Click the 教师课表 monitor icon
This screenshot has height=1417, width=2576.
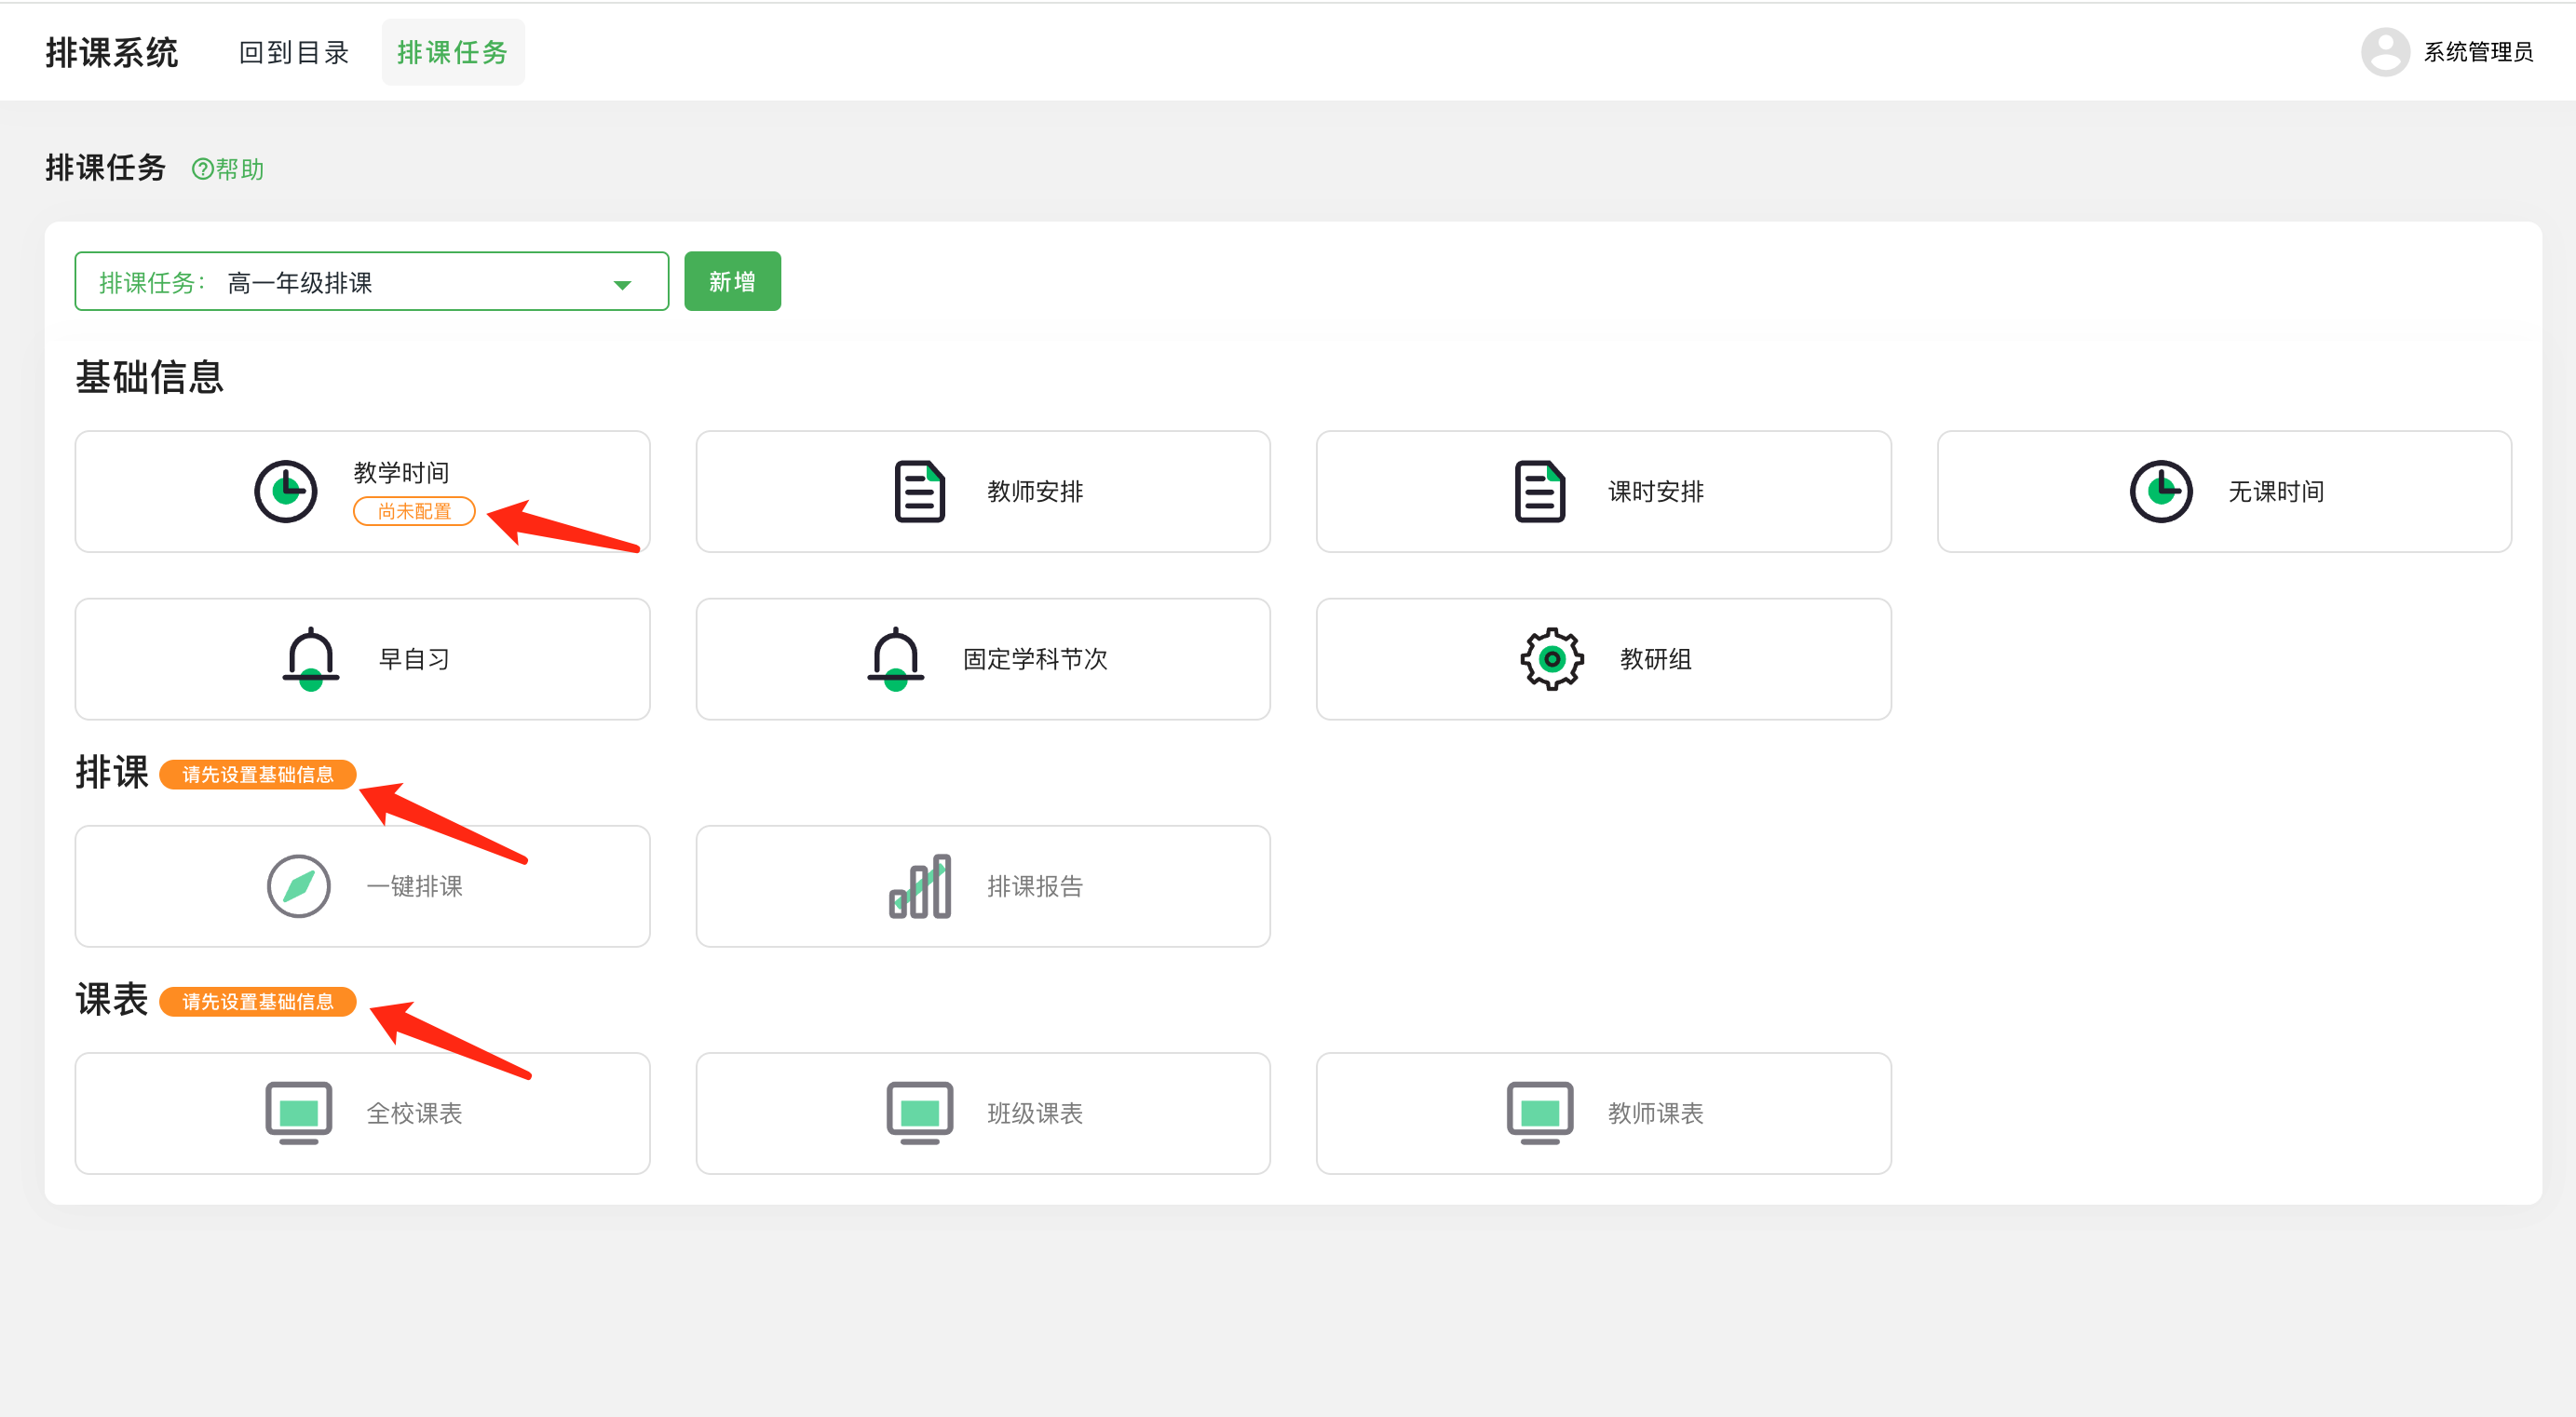tap(1539, 1113)
